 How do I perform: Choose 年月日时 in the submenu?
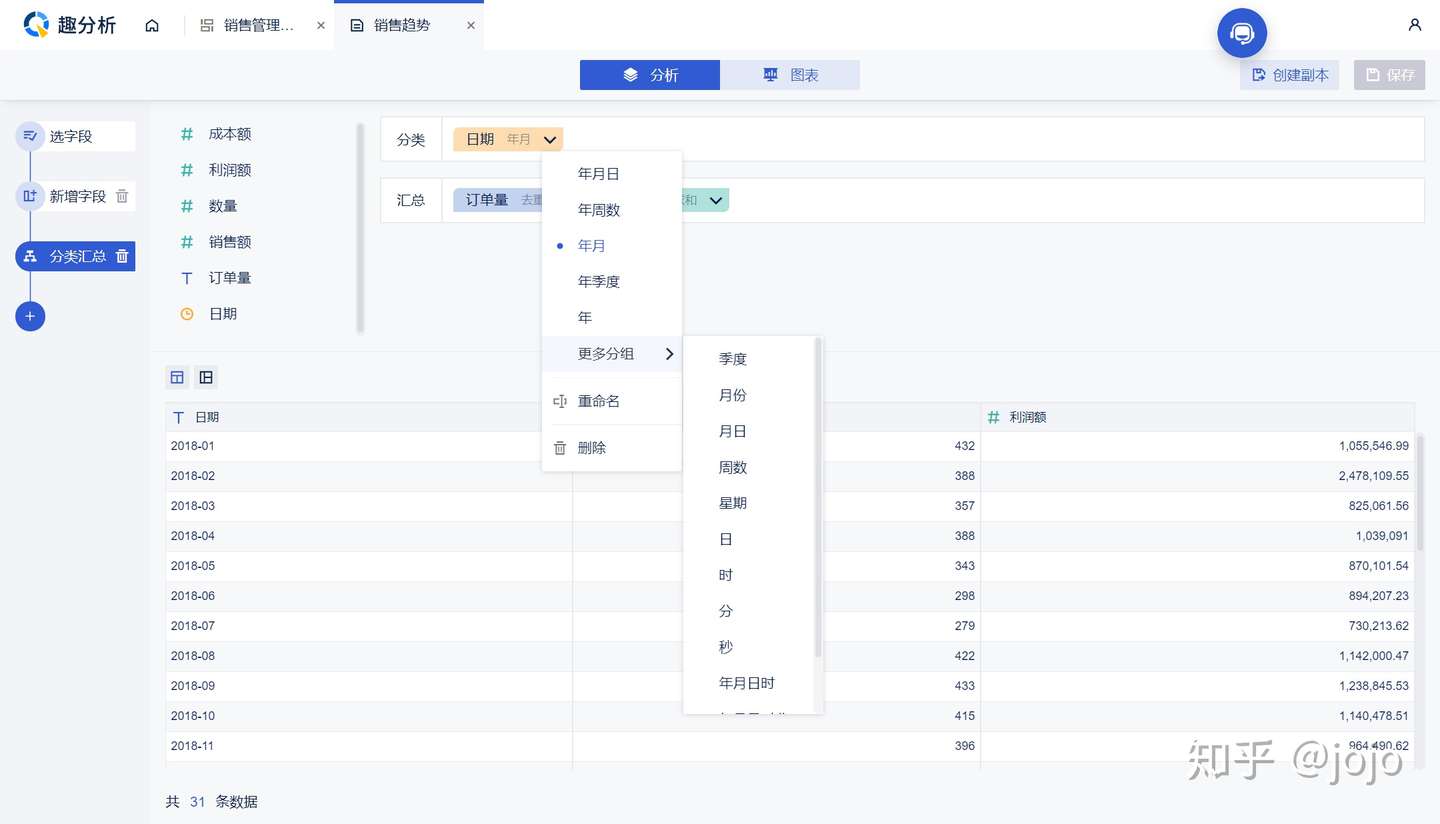[x=749, y=683]
